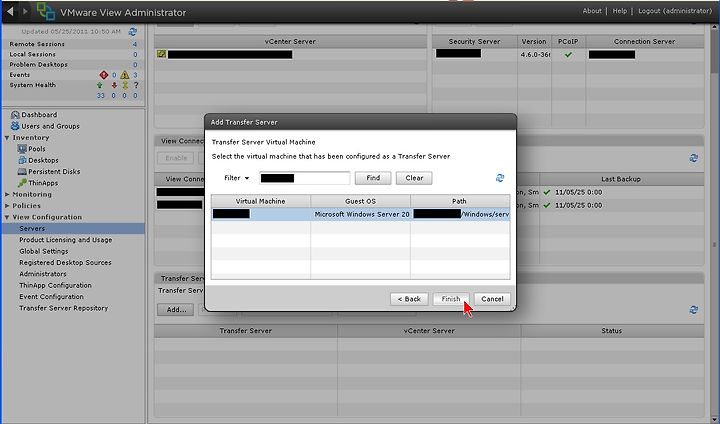Open ThinApp Configuration

pyautogui.click(x=55, y=285)
